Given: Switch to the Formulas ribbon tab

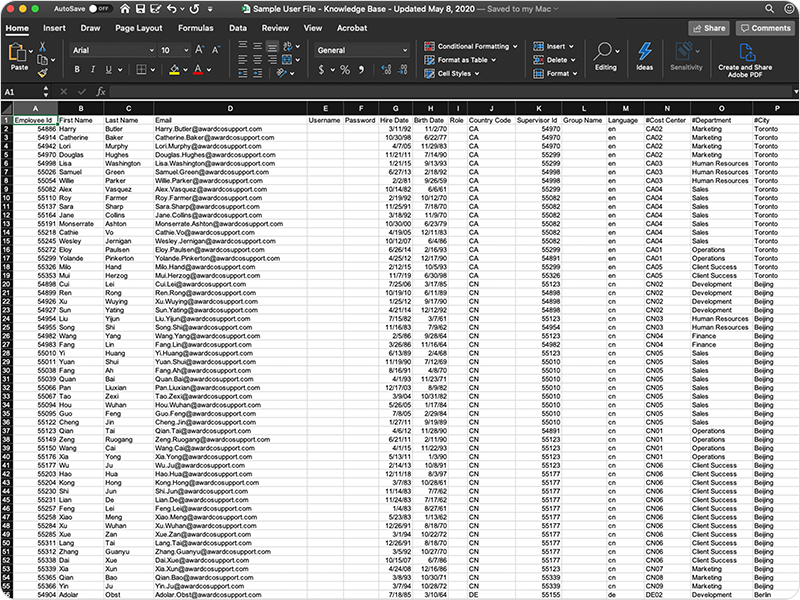Looking at the screenshot, I should click(195, 28).
